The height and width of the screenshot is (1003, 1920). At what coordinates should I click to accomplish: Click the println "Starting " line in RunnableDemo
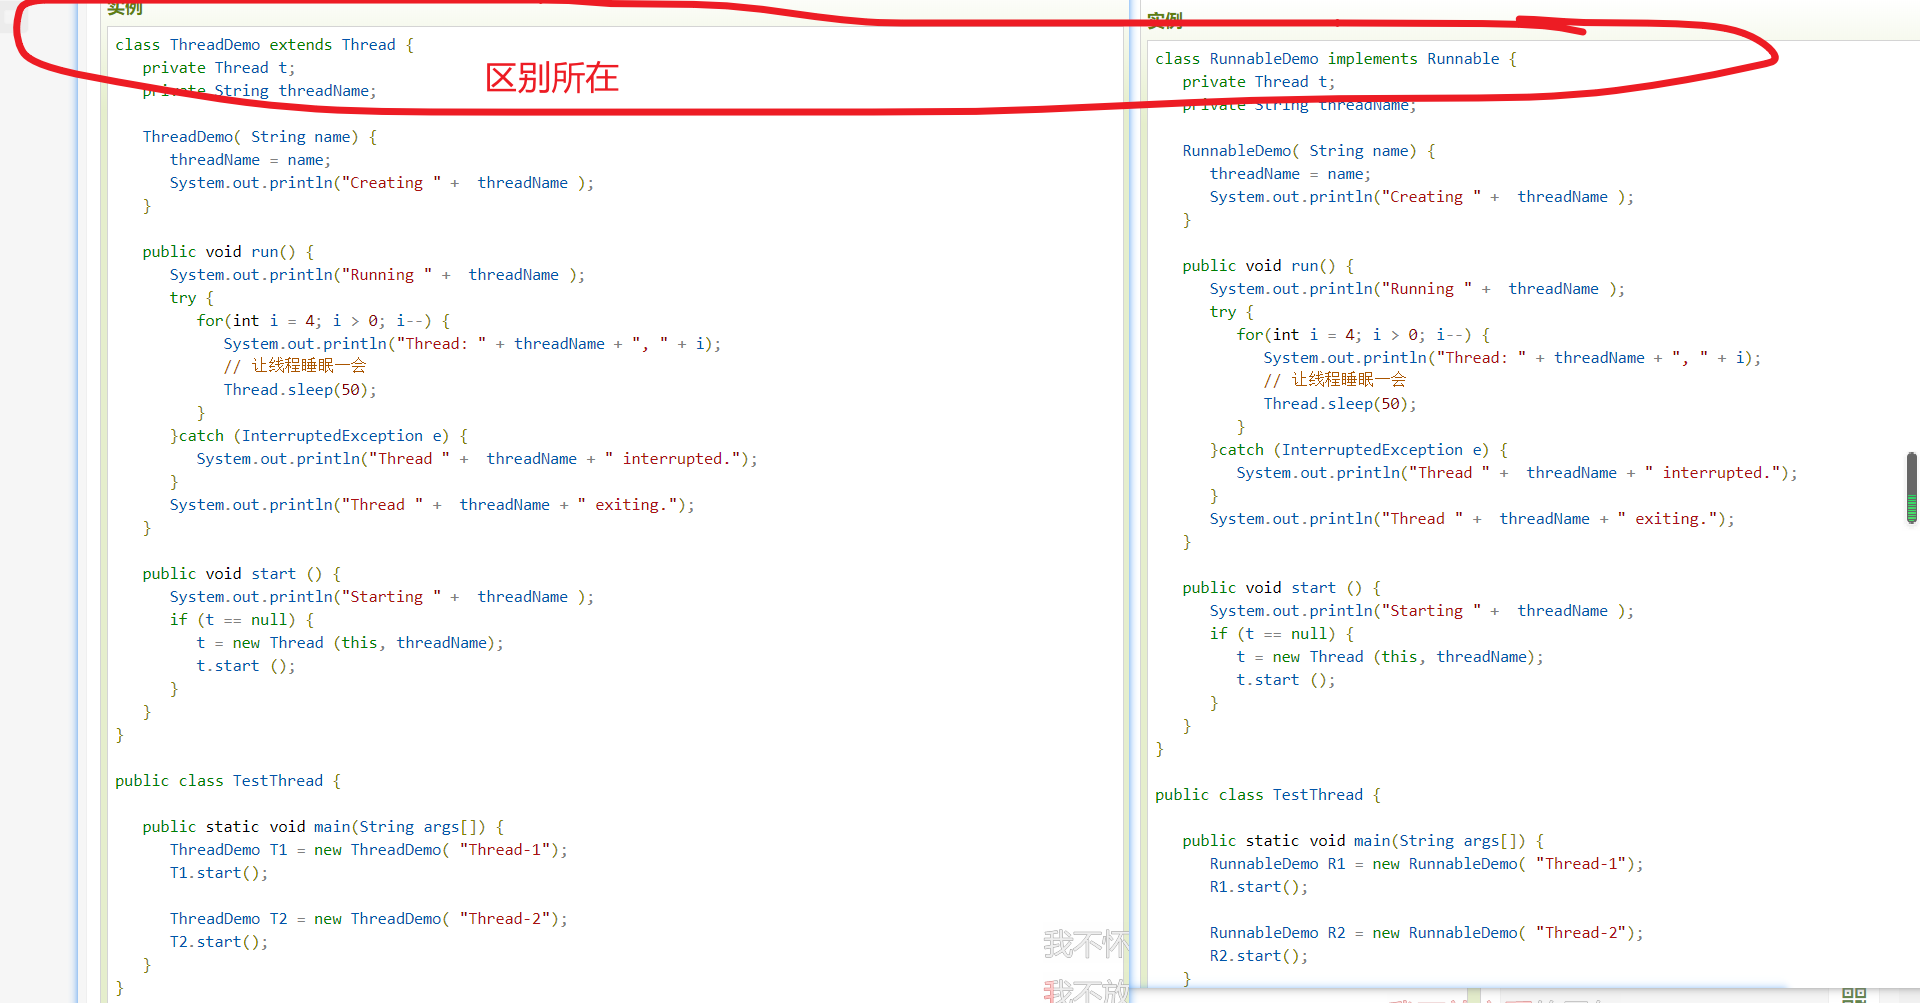point(1422,611)
